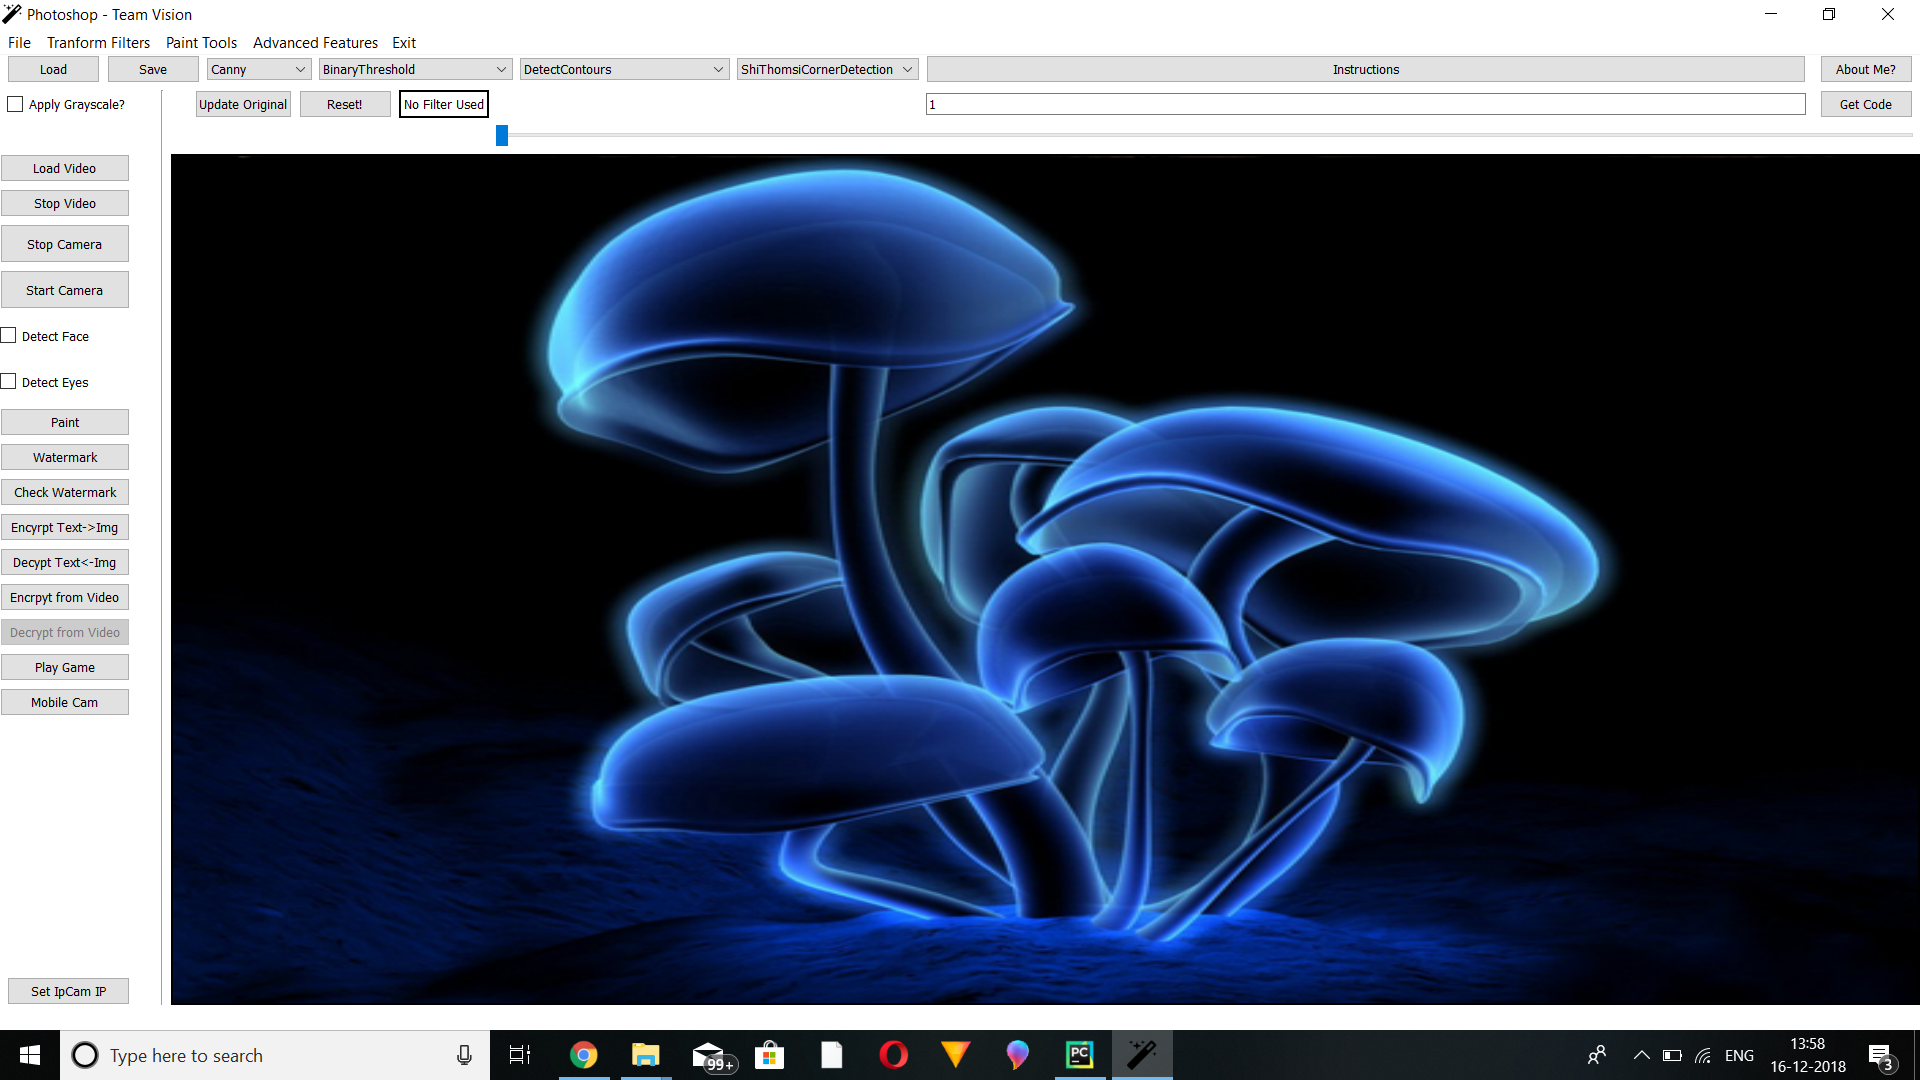Screen dimensions: 1920x1080
Task: Open the Action Center notifications icon
Action: [x=1880, y=1056]
